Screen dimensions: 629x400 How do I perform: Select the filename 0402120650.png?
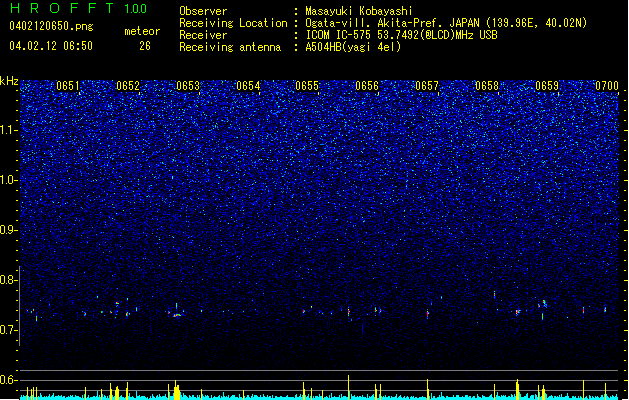(x=51, y=26)
